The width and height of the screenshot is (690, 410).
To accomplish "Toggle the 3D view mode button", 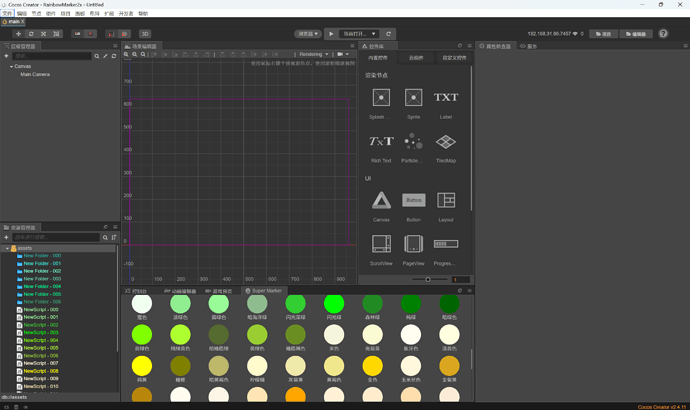I will click(x=145, y=34).
